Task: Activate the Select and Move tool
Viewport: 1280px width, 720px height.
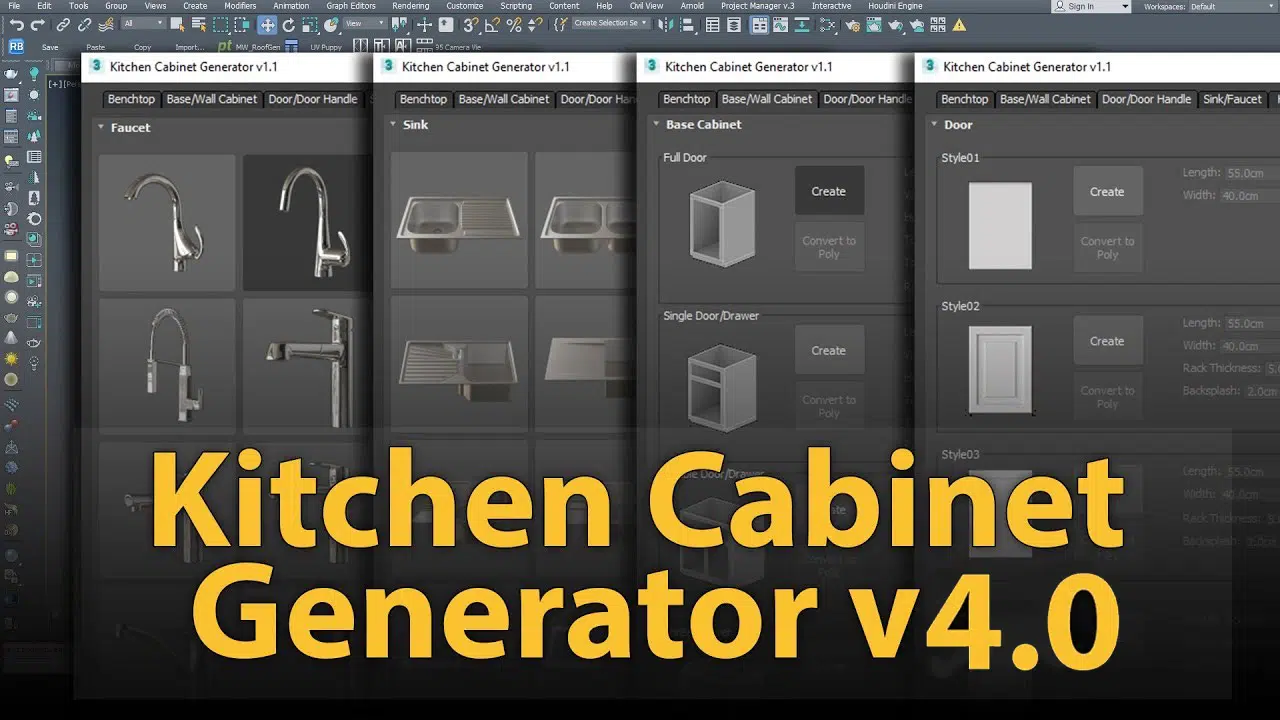Action: pos(267,24)
